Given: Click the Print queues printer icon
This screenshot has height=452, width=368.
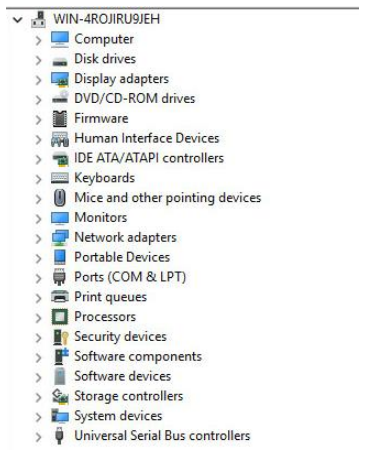Looking at the screenshot, I should [x=60, y=297].
